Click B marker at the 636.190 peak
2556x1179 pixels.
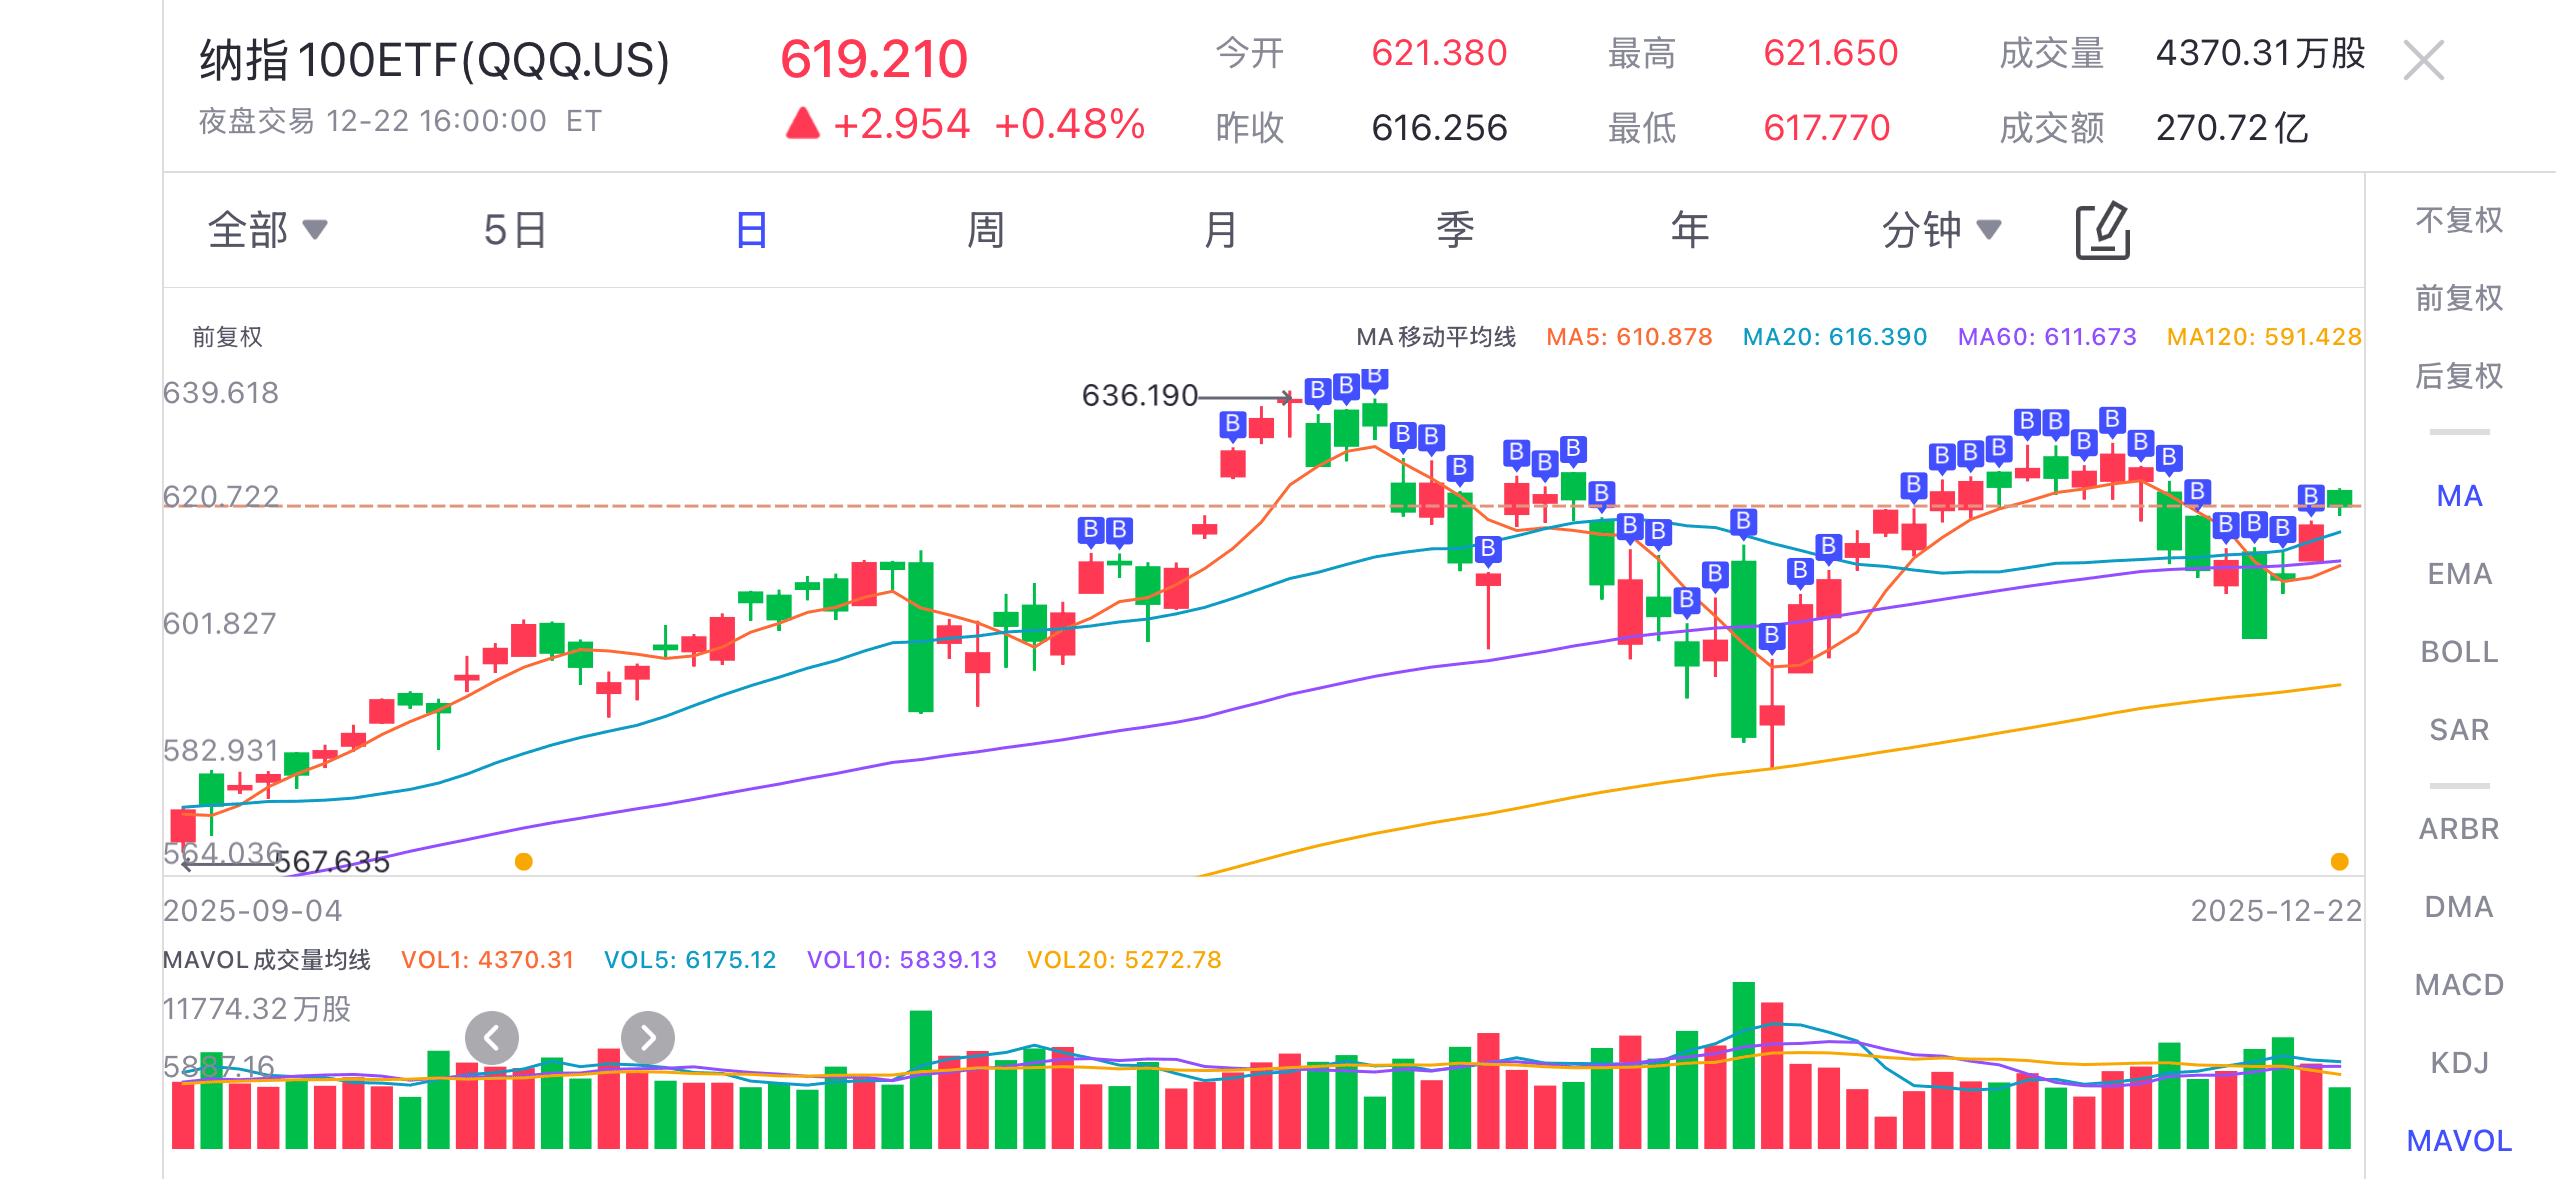pos(1317,390)
